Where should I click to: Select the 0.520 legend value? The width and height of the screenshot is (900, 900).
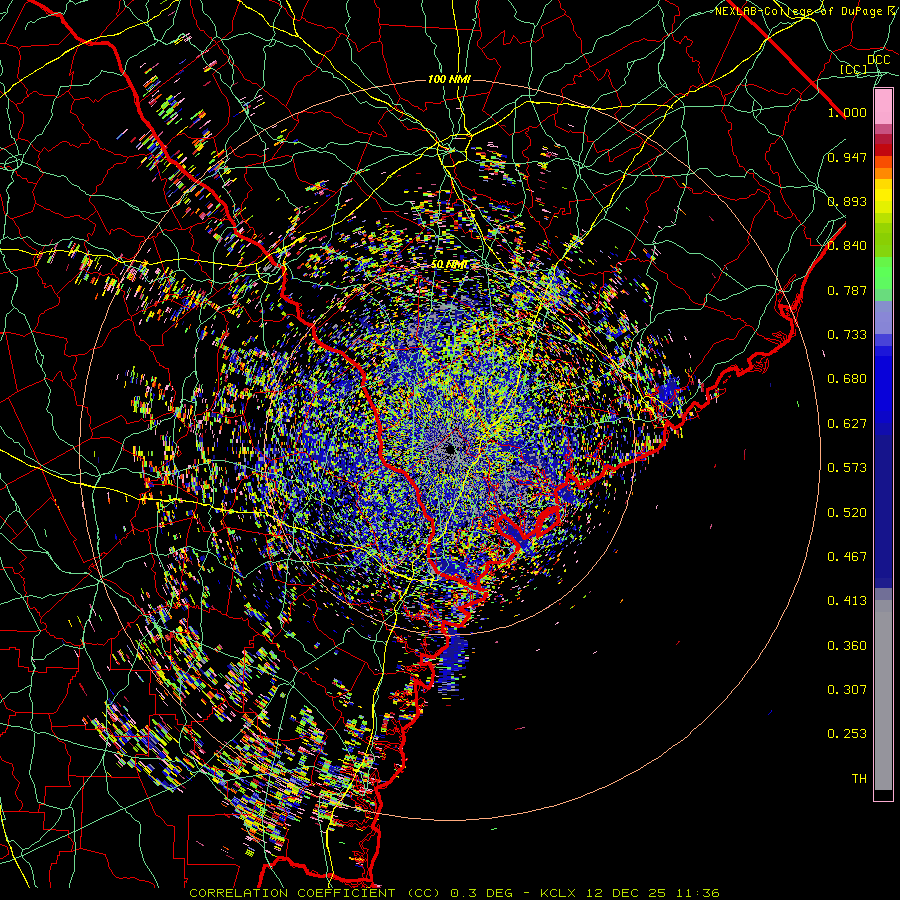(x=847, y=513)
